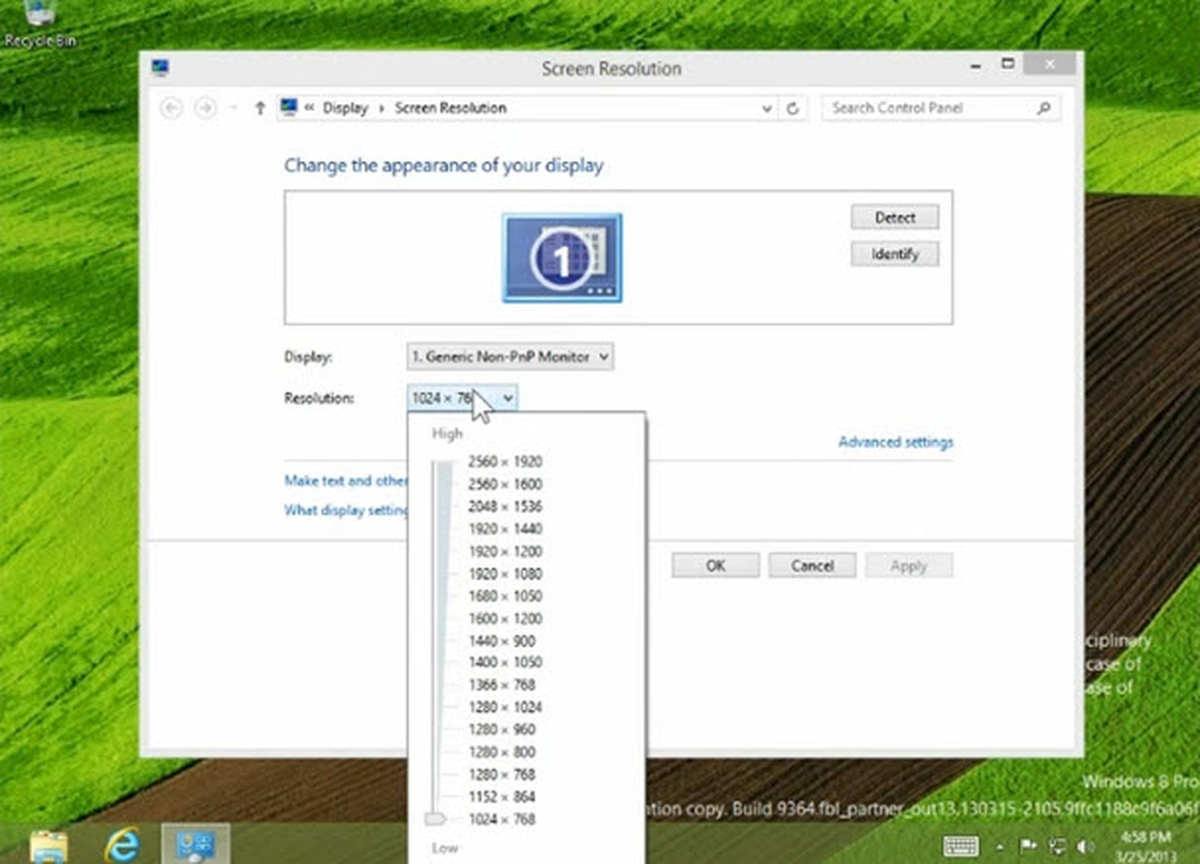
Task: Launch Internet Explorer from the taskbar
Action: 122,844
